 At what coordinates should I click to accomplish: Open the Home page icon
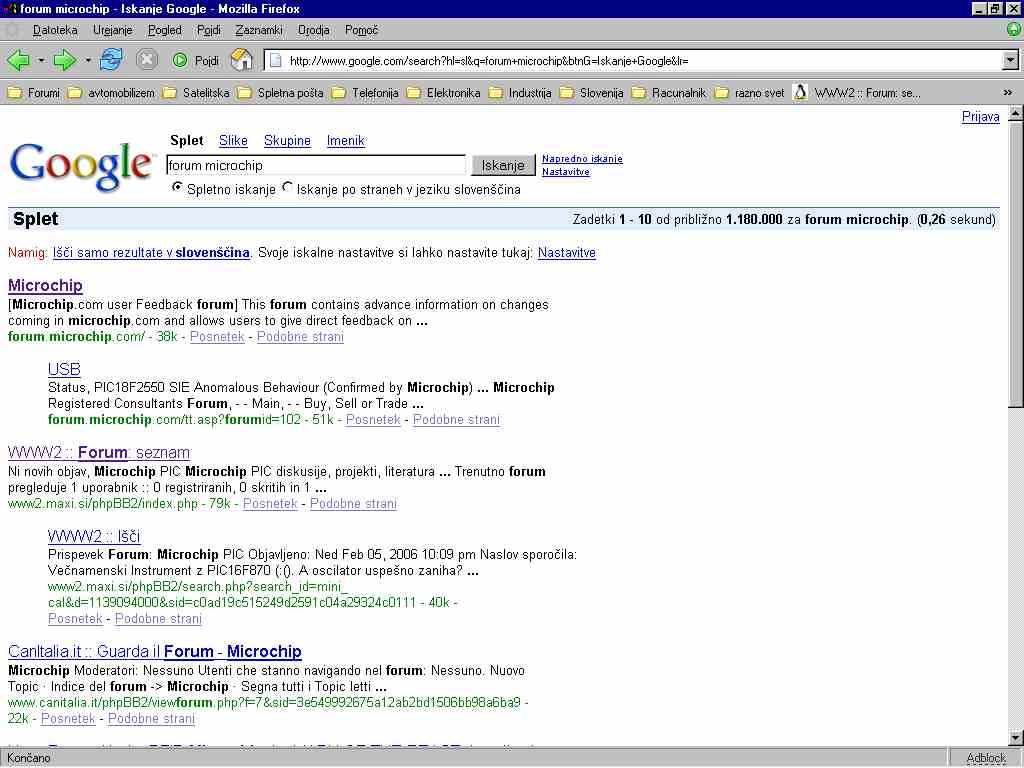tap(242, 60)
